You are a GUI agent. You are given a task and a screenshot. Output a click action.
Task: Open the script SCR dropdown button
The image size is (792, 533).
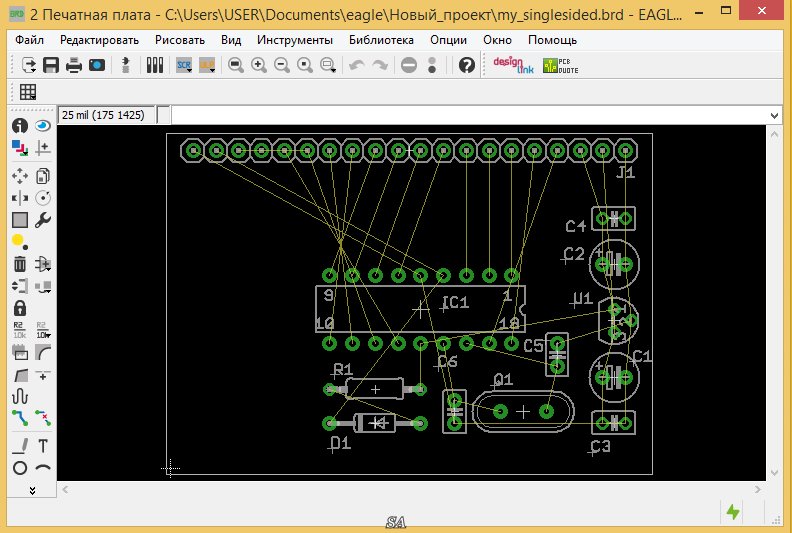[x=185, y=65]
